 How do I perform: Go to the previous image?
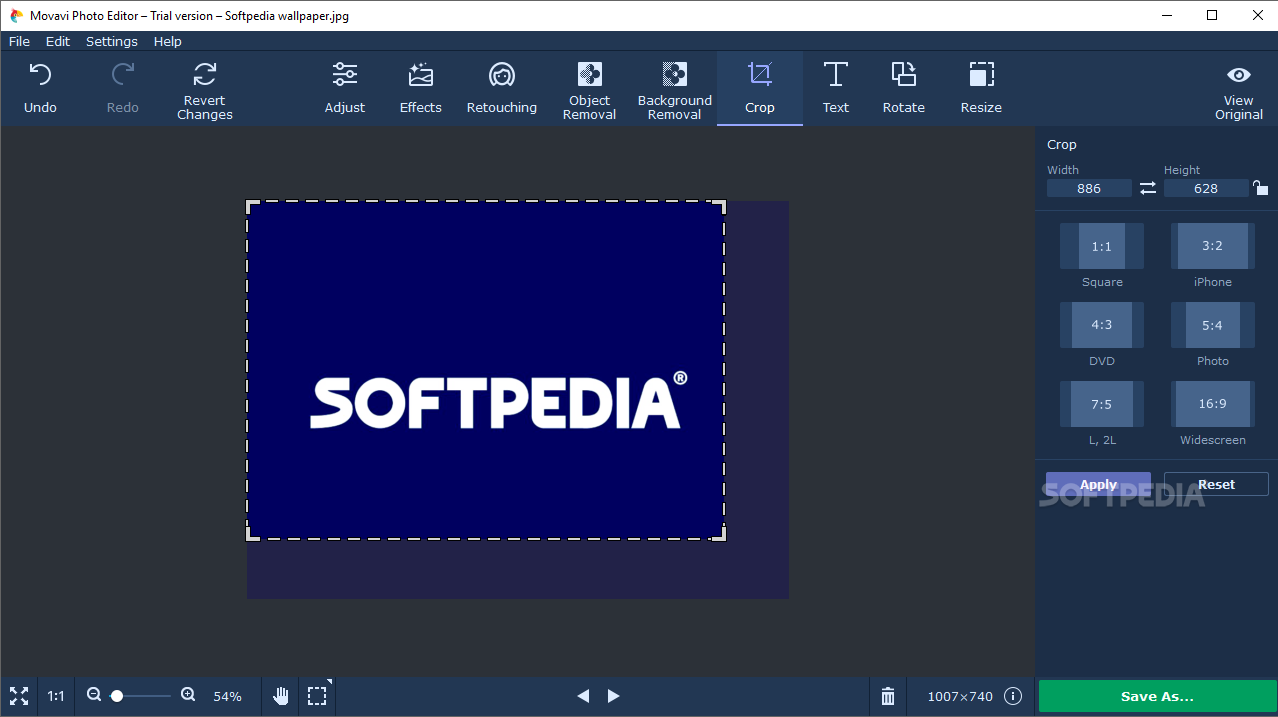click(x=583, y=696)
